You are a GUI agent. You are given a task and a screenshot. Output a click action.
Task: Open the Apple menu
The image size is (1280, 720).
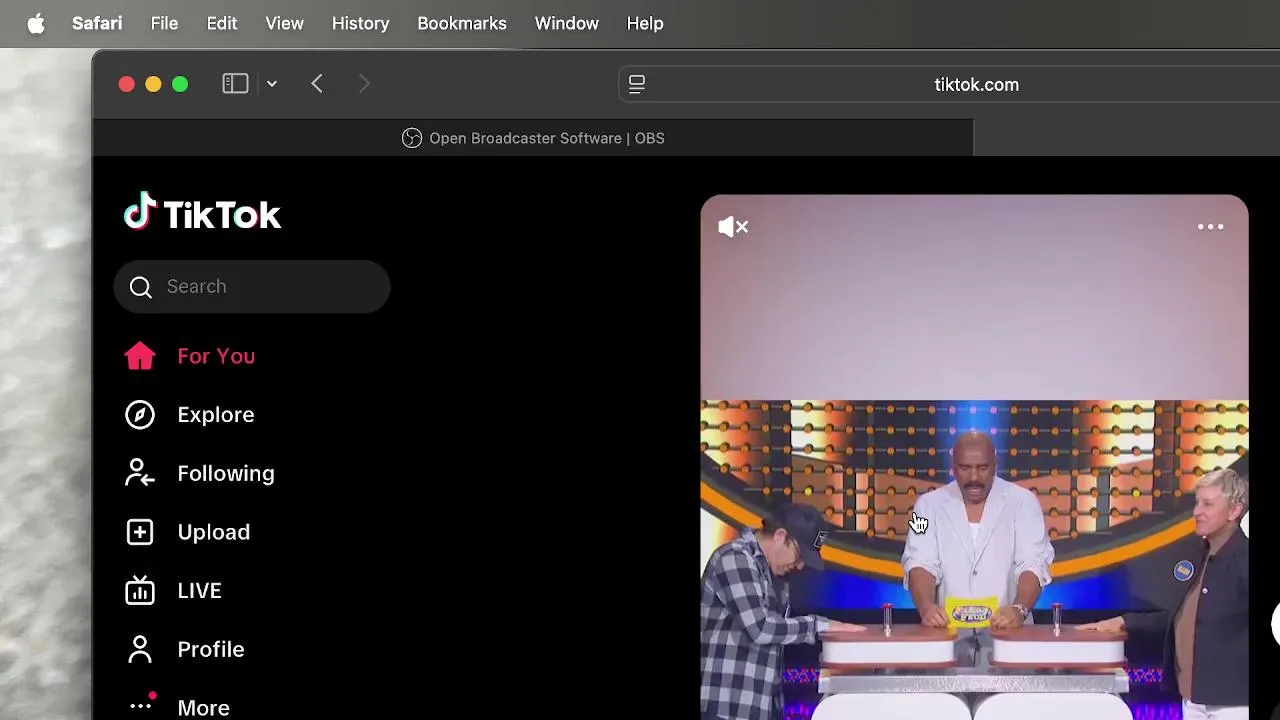[x=36, y=23]
